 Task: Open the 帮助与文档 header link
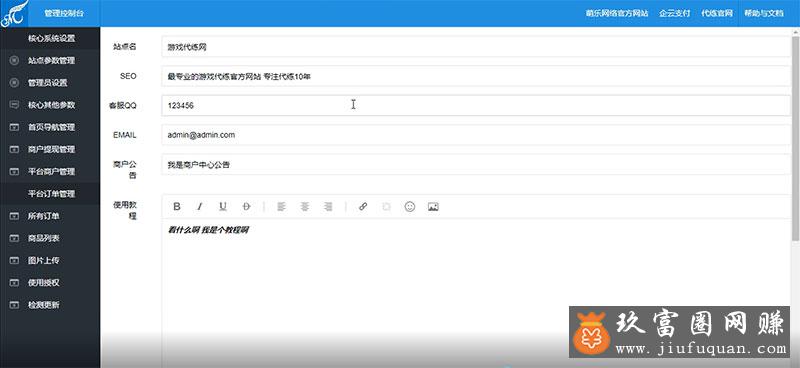pos(764,14)
